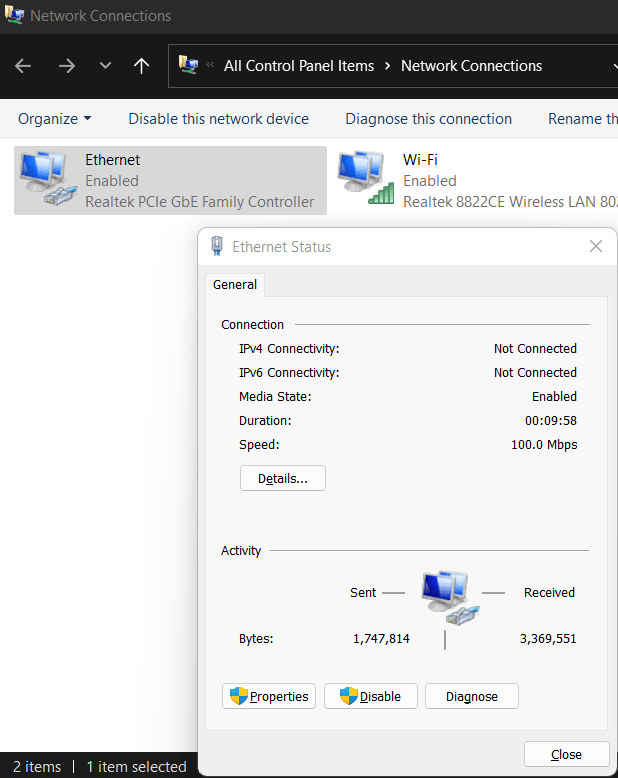Expand arrow after All Control Panel Items
Screen dimensions: 618x778
(x=387, y=65)
